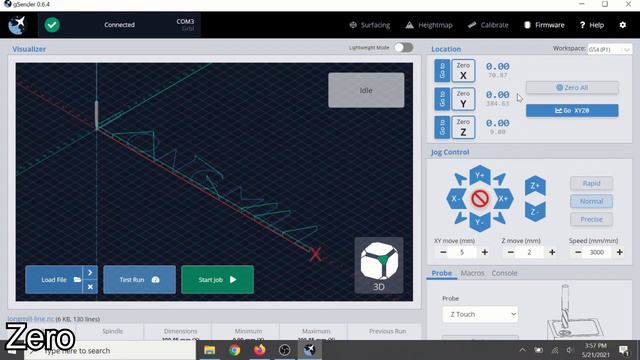Image resolution: width=640 pixels, height=360 pixels.
Task: Click the red cancel jog button
Action: [480, 199]
